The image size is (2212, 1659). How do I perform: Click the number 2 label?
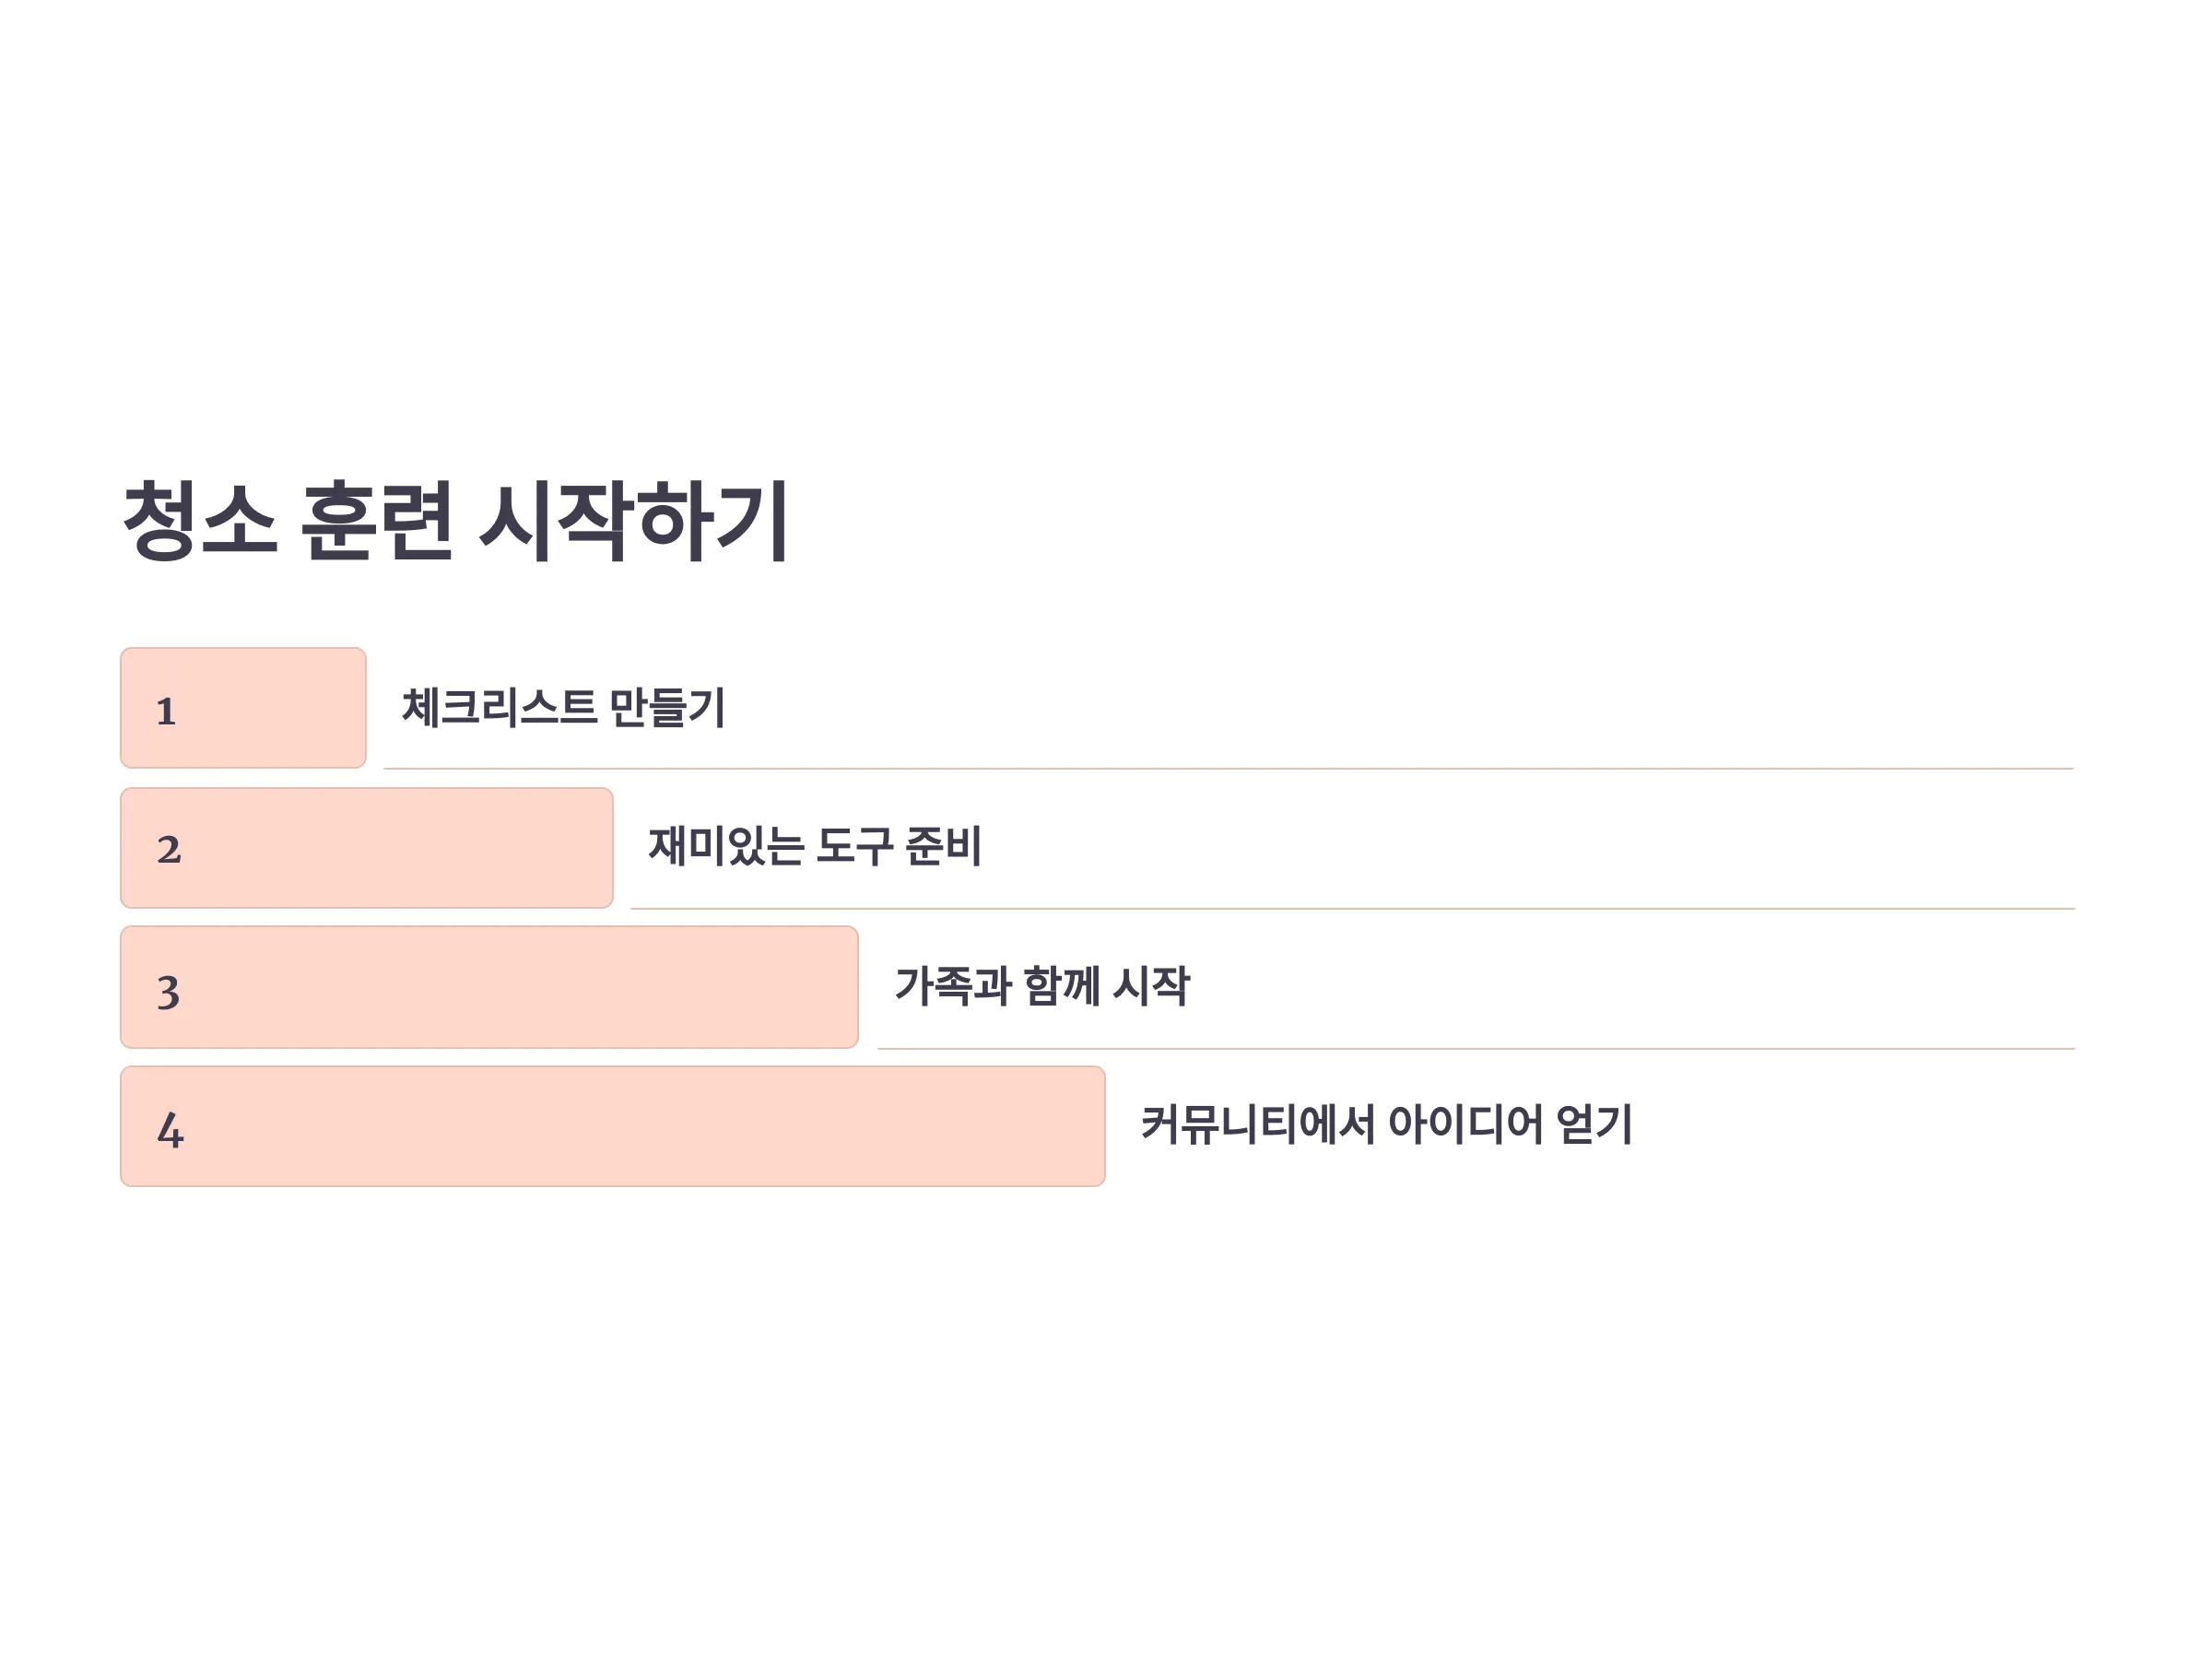tap(169, 850)
